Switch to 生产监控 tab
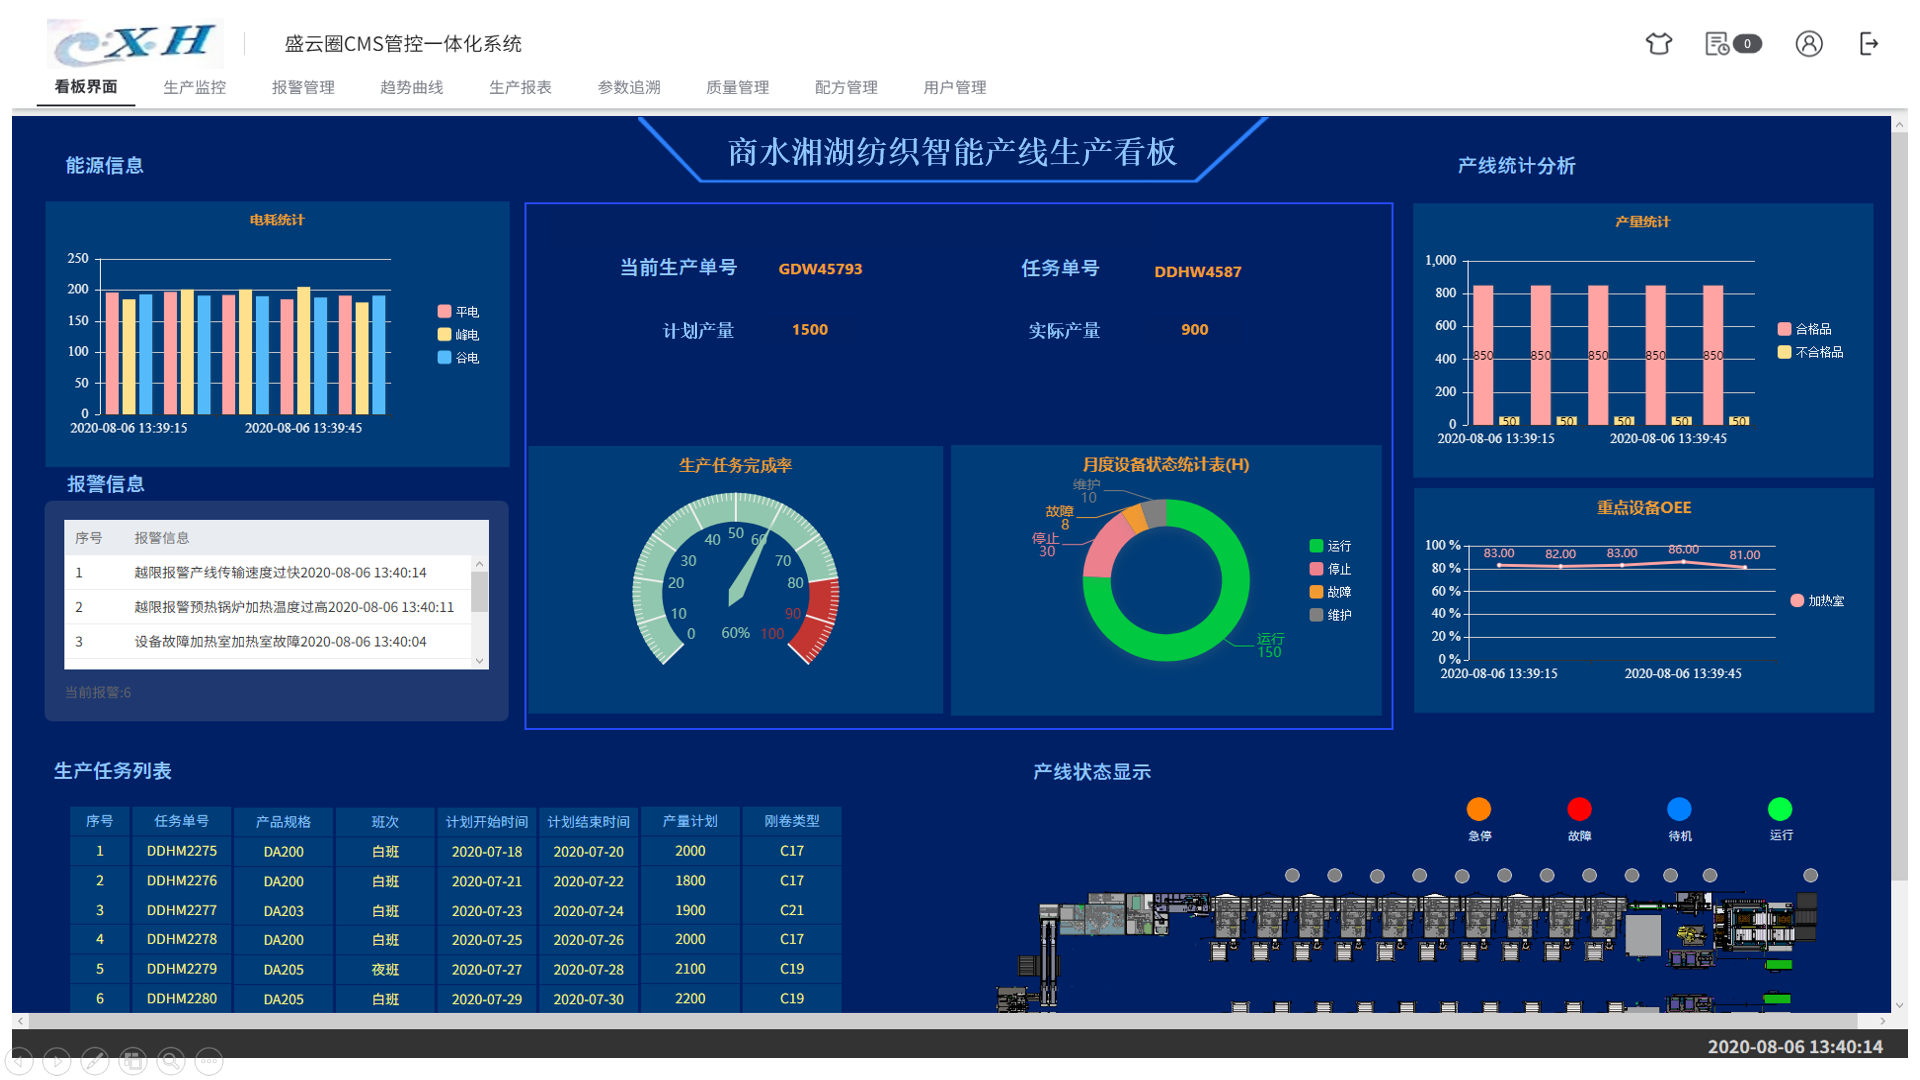Viewport: 1920px width, 1080px height. click(x=194, y=87)
